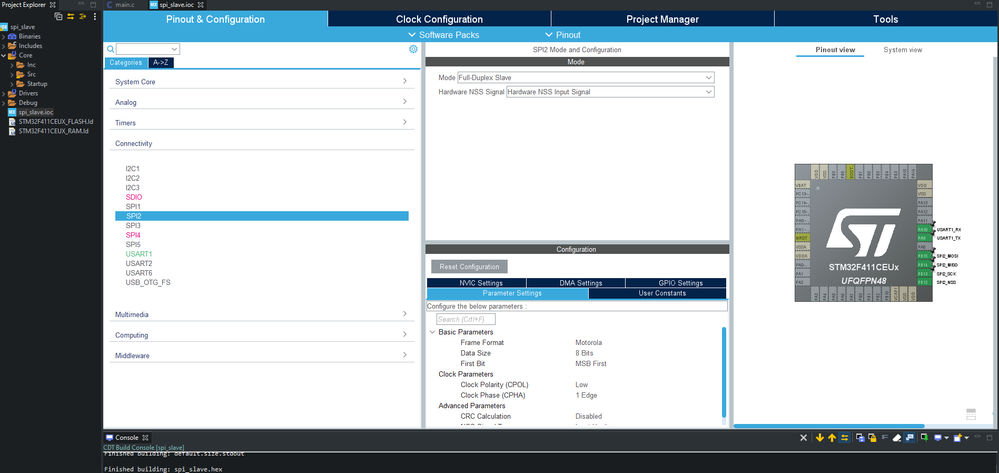Switch to Clock Configuration tab
Screen dimensions: 999x473
click(x=440, y=19)
